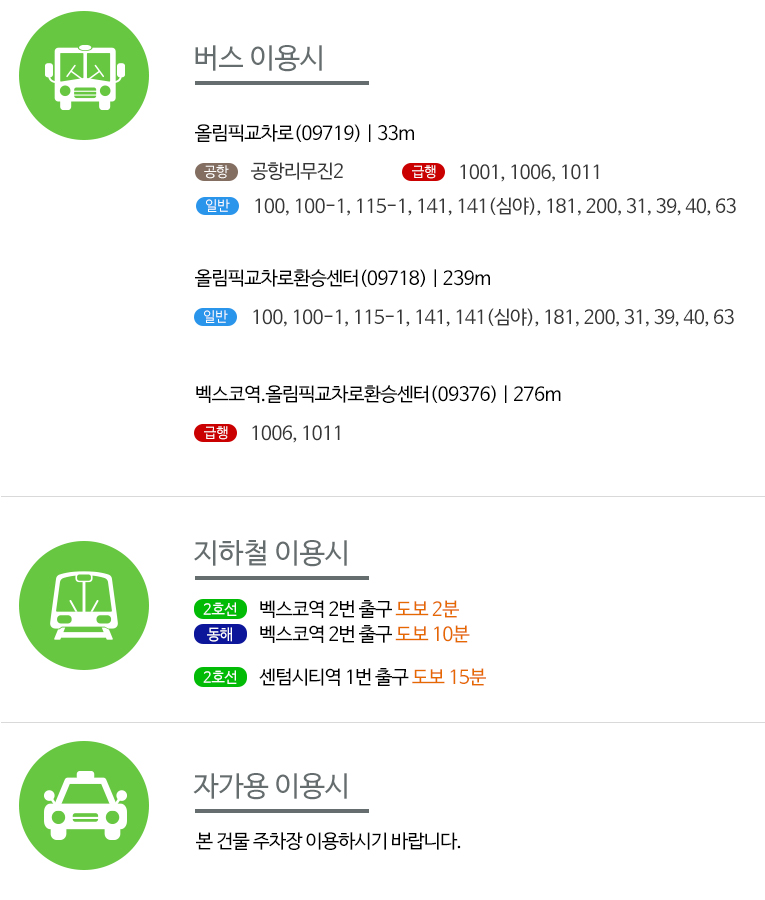Click the blue 일반 badge under 올림픽교차로(09719)

pyautogui.click(x=217, y=205)
